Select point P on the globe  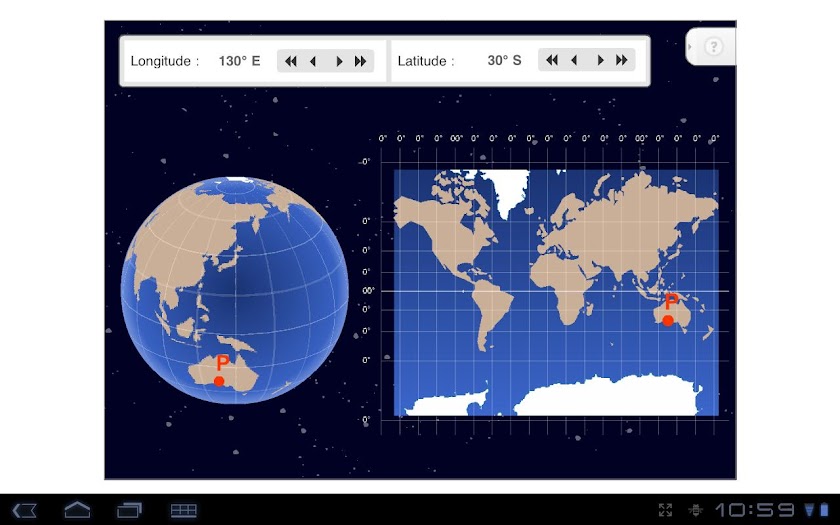tap(219, 381)
